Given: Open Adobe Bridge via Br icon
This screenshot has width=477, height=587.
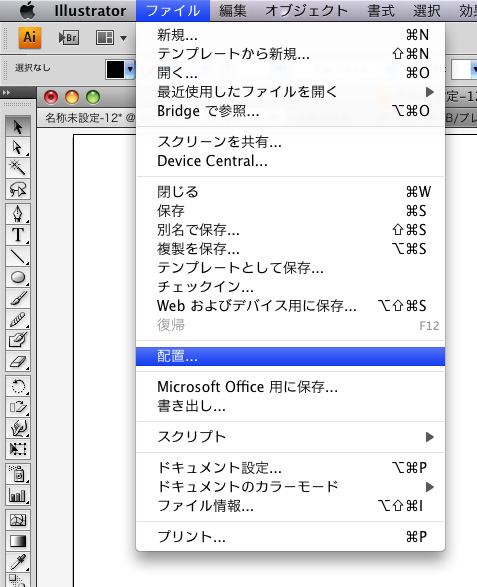Looking at the screenshot, I should click(x=69, y=38).
